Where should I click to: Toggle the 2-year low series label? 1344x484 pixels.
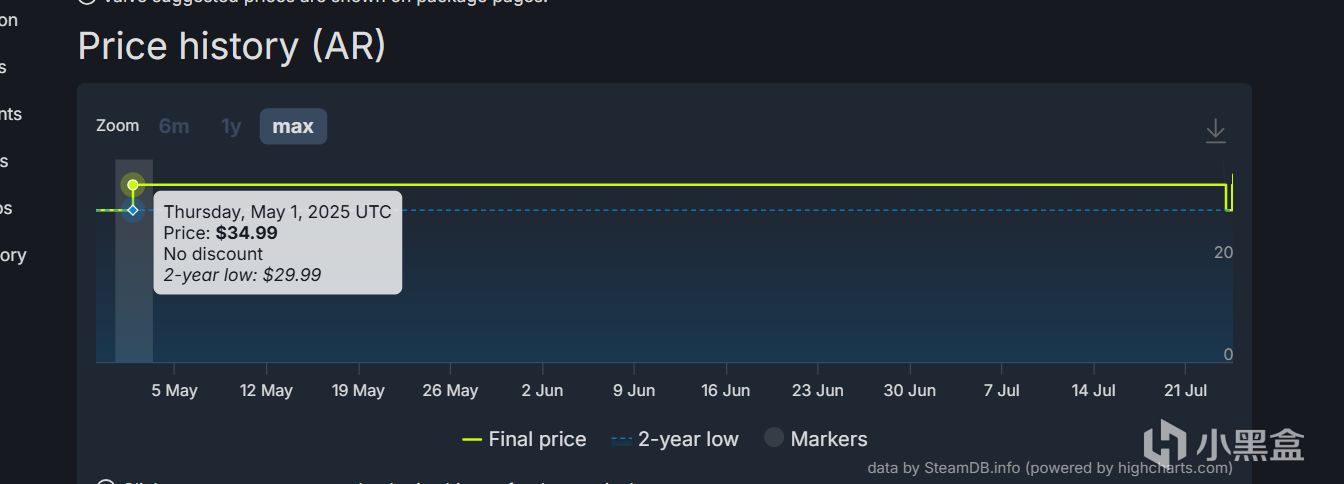688,439
